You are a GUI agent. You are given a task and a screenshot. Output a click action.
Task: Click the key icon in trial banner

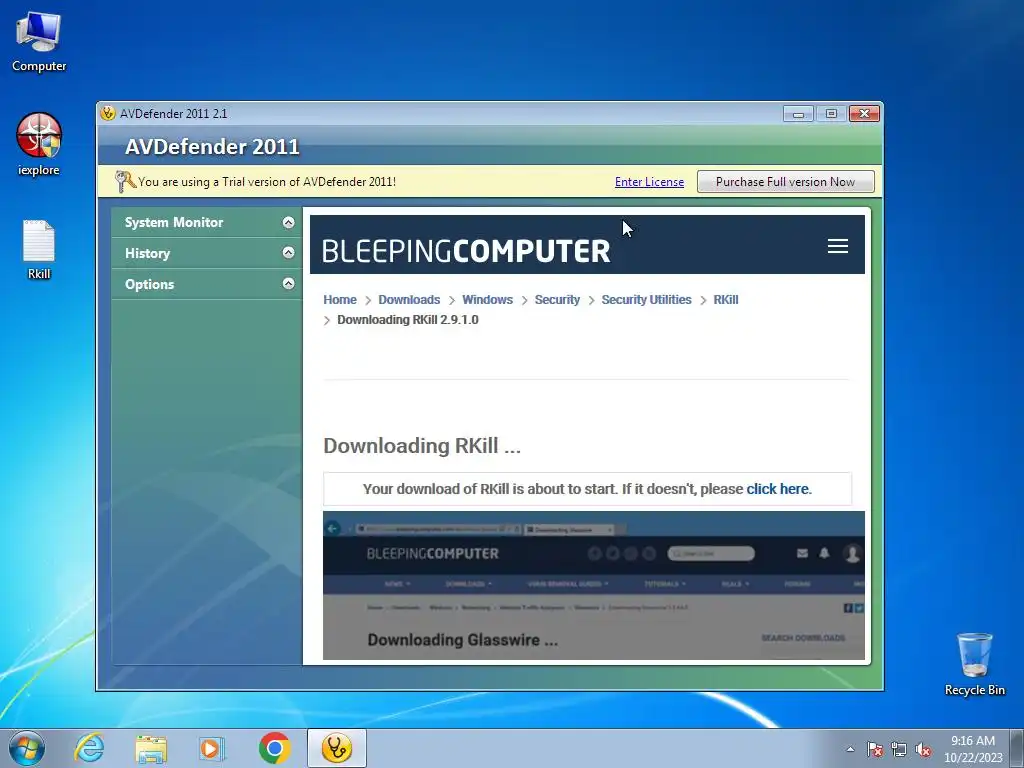coord(124,181)
